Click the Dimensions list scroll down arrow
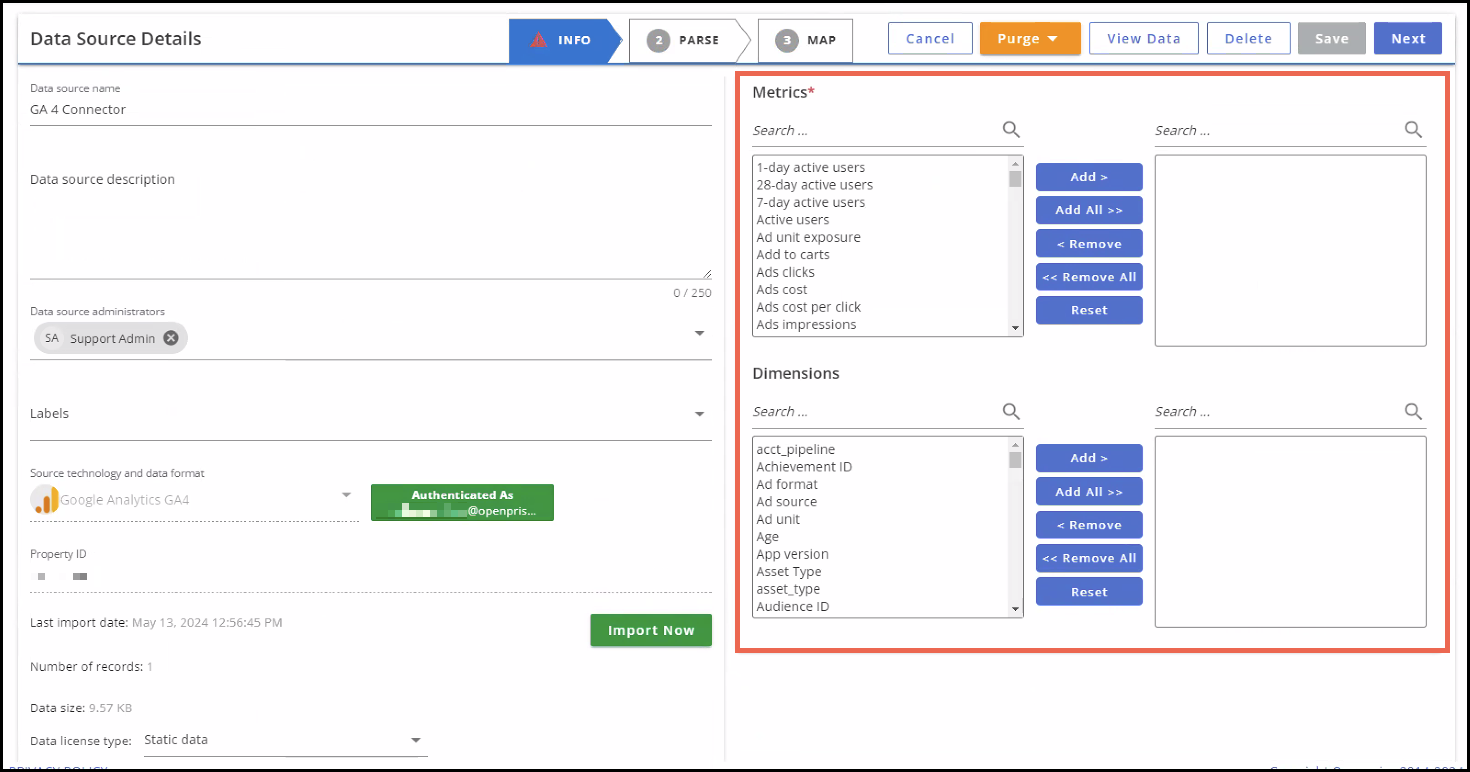The width and height of the screenshot is (1470, 772). [1015, 609]
